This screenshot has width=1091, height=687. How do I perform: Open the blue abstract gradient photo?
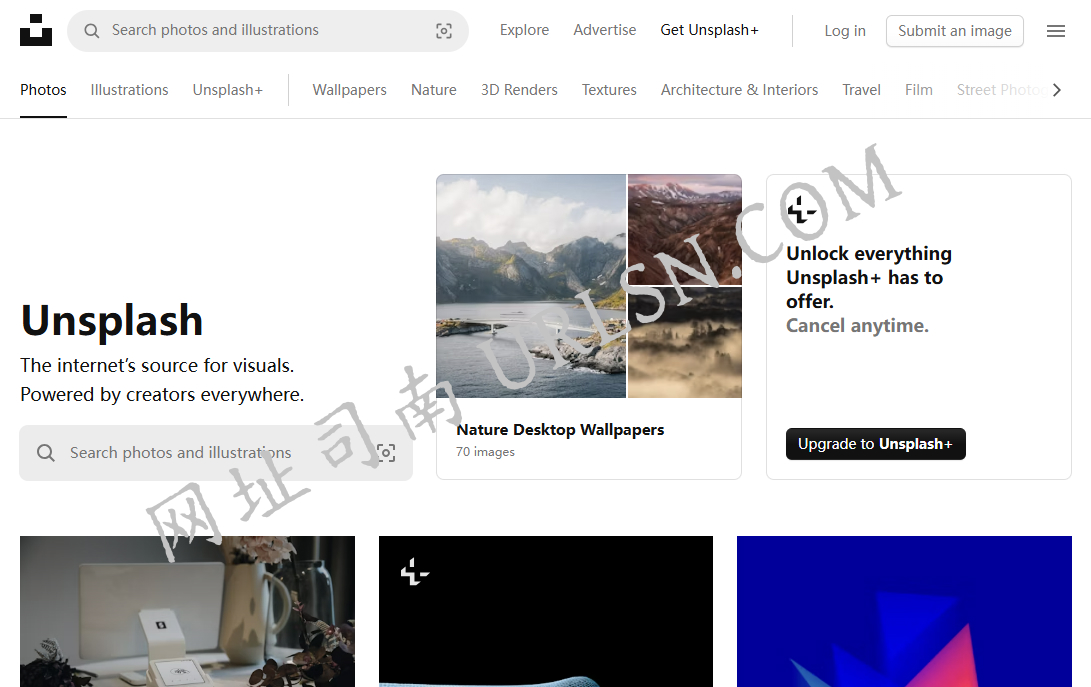coord(904,611)
